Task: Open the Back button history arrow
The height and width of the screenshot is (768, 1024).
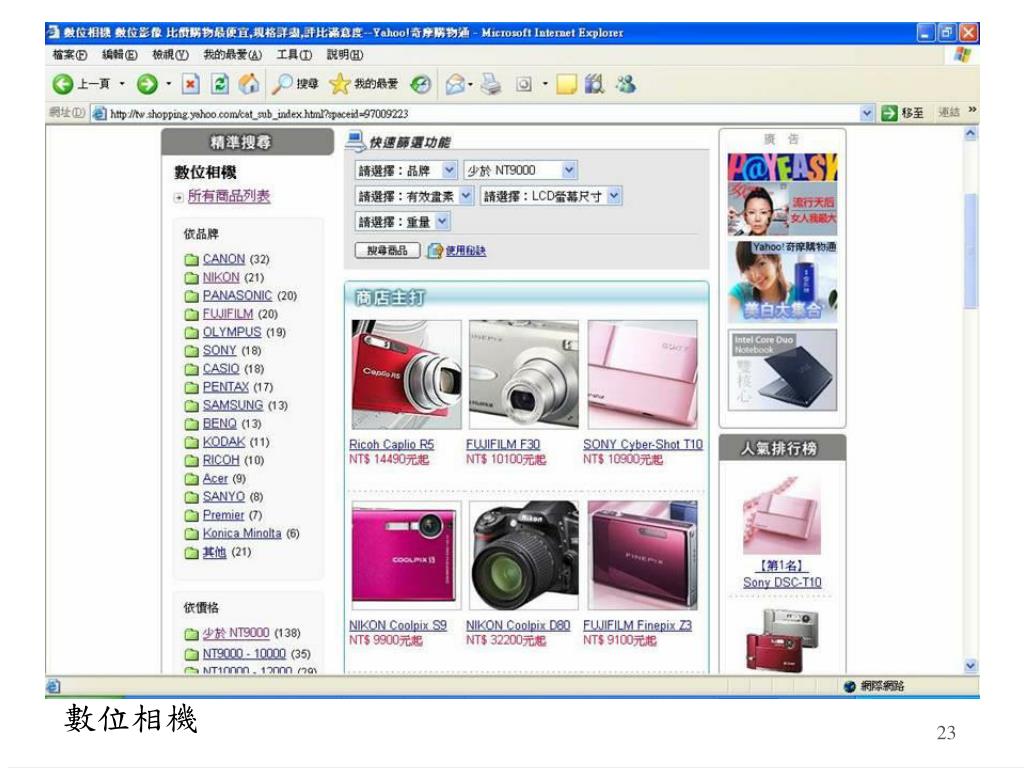Action: (x=121, y=84)
